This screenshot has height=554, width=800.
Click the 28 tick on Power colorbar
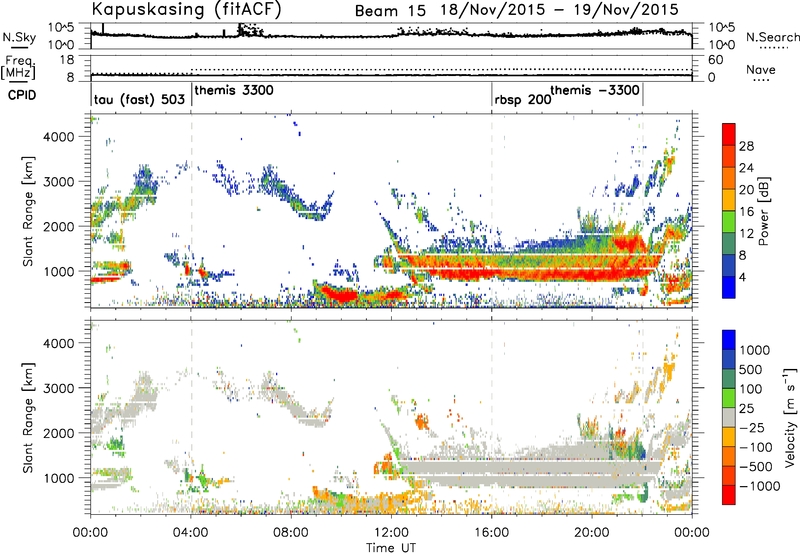point(746,146)
